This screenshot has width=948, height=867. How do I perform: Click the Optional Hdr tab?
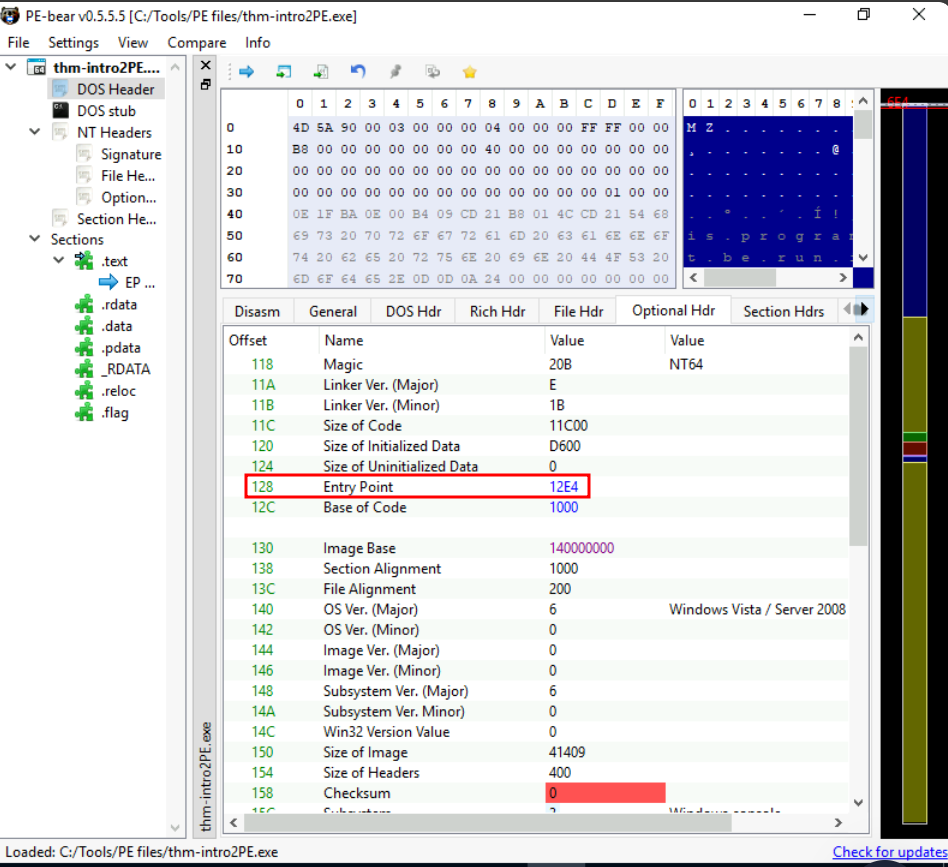674,310
